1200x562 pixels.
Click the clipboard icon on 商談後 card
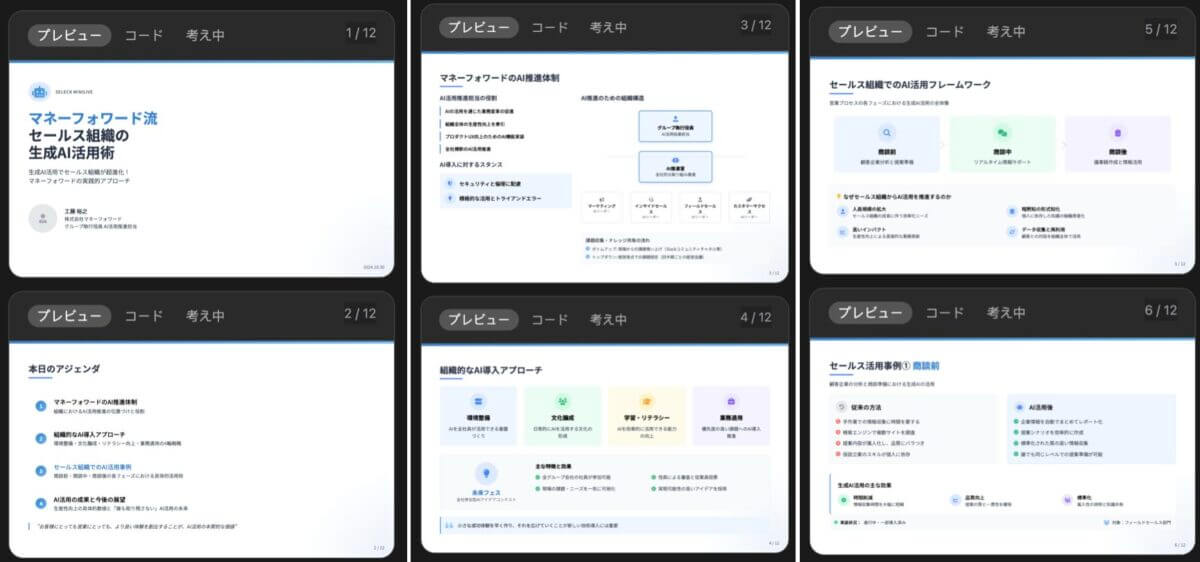coord(1117,132)
